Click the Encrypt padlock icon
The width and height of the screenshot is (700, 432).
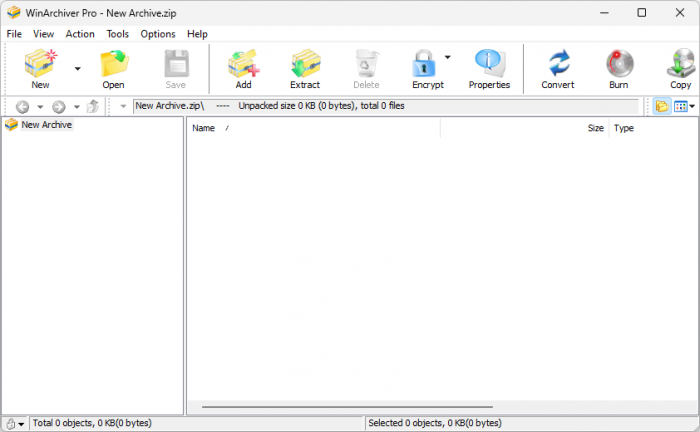tap(426, 66)
